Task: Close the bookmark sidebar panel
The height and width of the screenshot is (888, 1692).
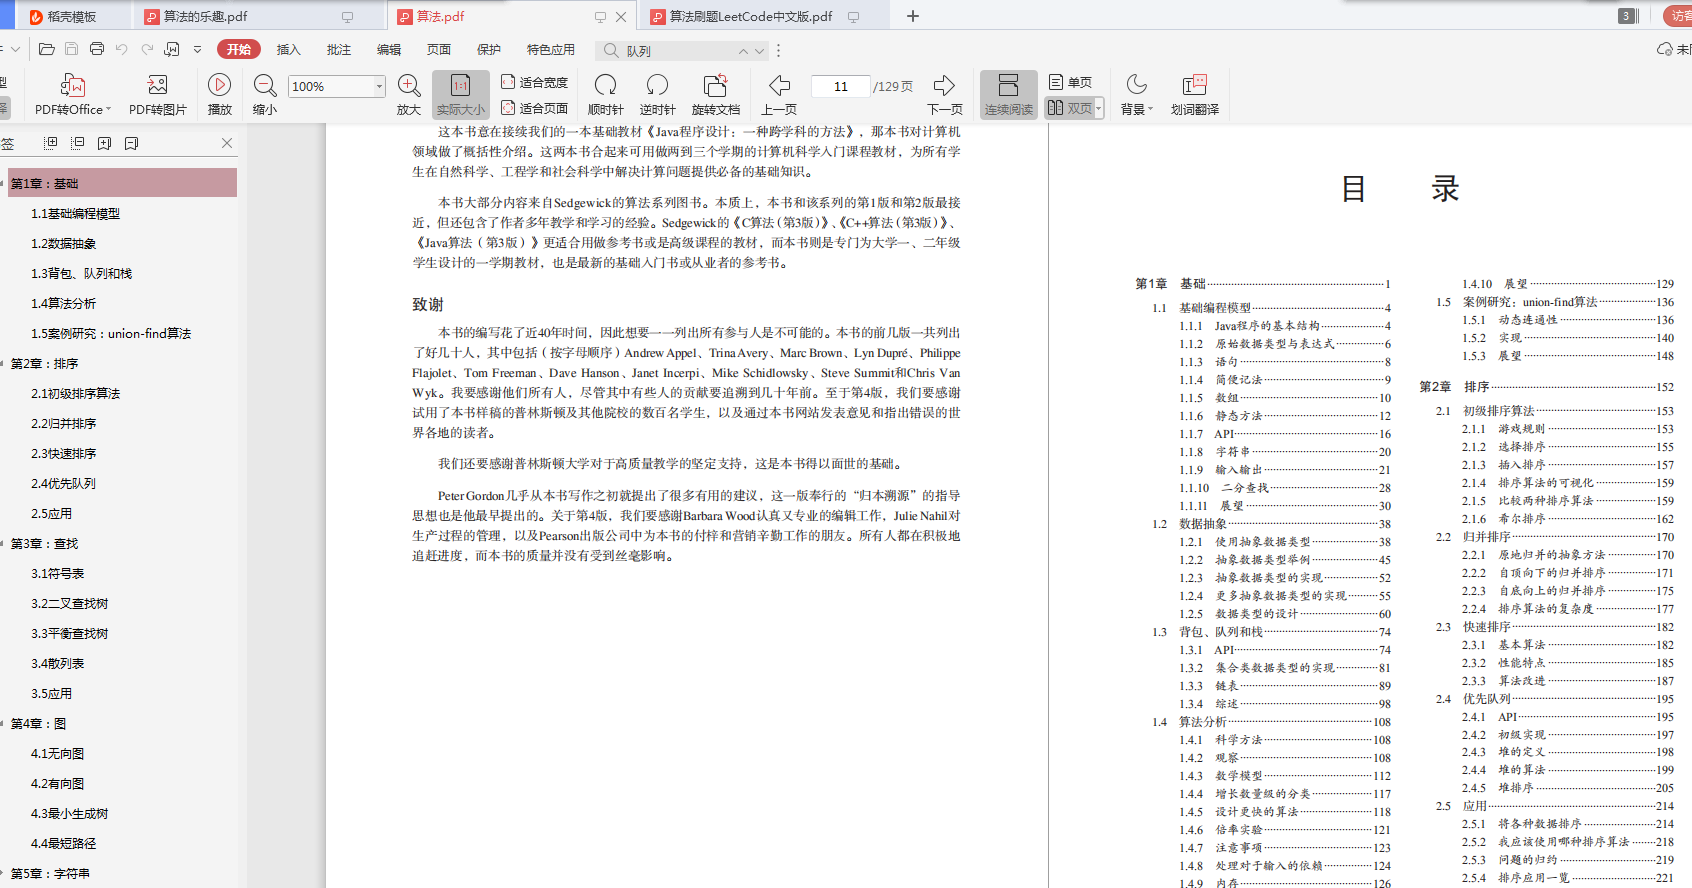Action: [x=227, y=143]
